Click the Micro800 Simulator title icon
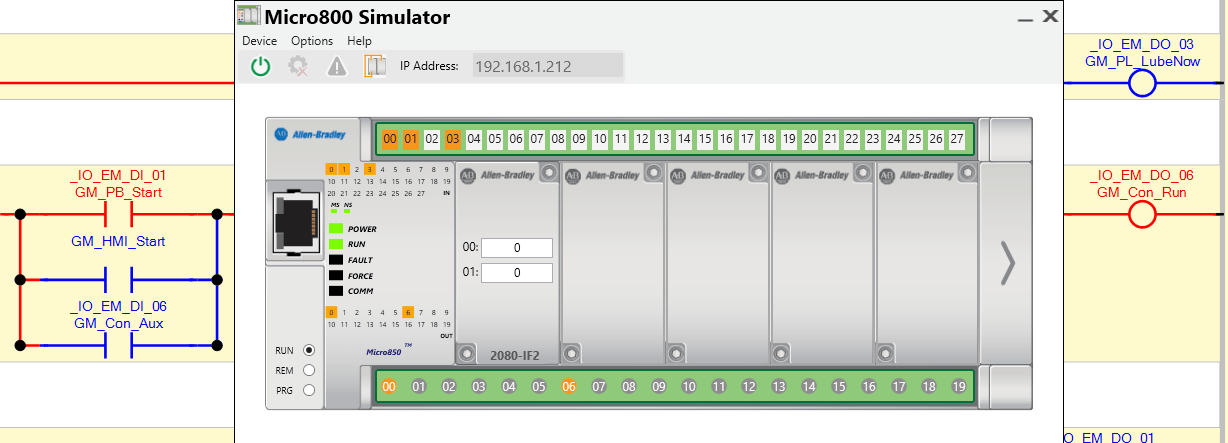The image size is (1228, 443). [248, 16]
